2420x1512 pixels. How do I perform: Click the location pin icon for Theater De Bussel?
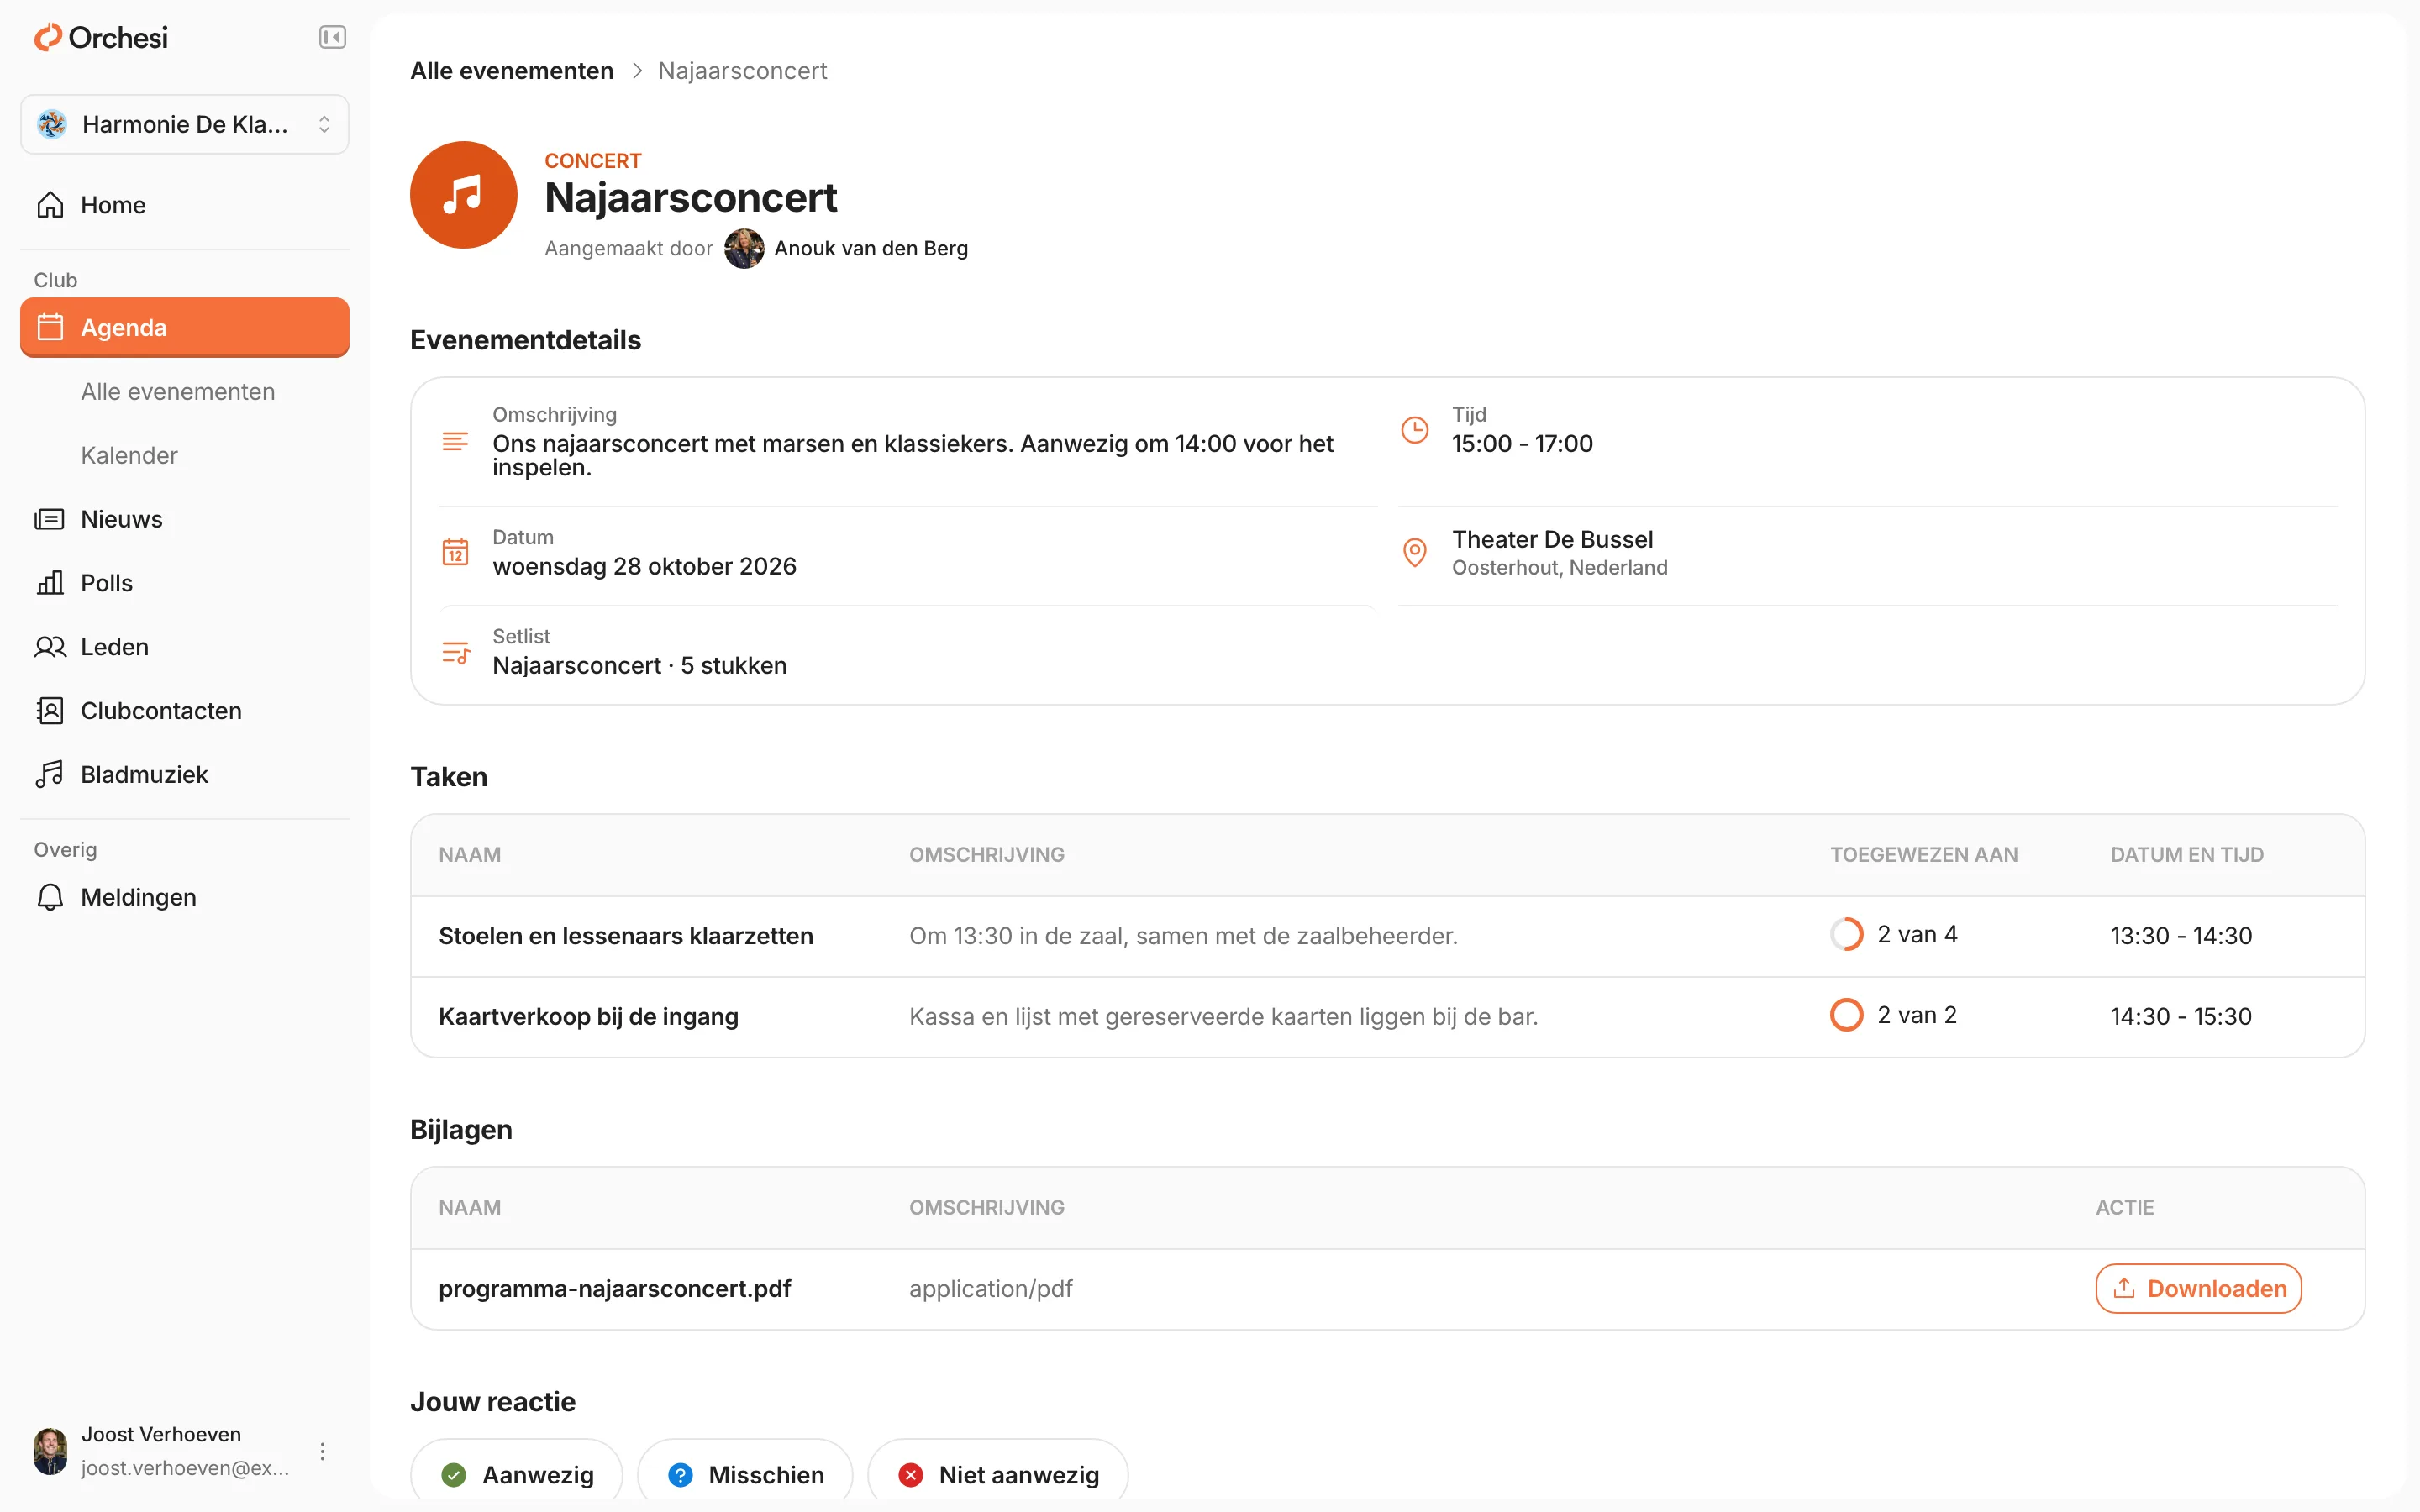coord(1414,552)
